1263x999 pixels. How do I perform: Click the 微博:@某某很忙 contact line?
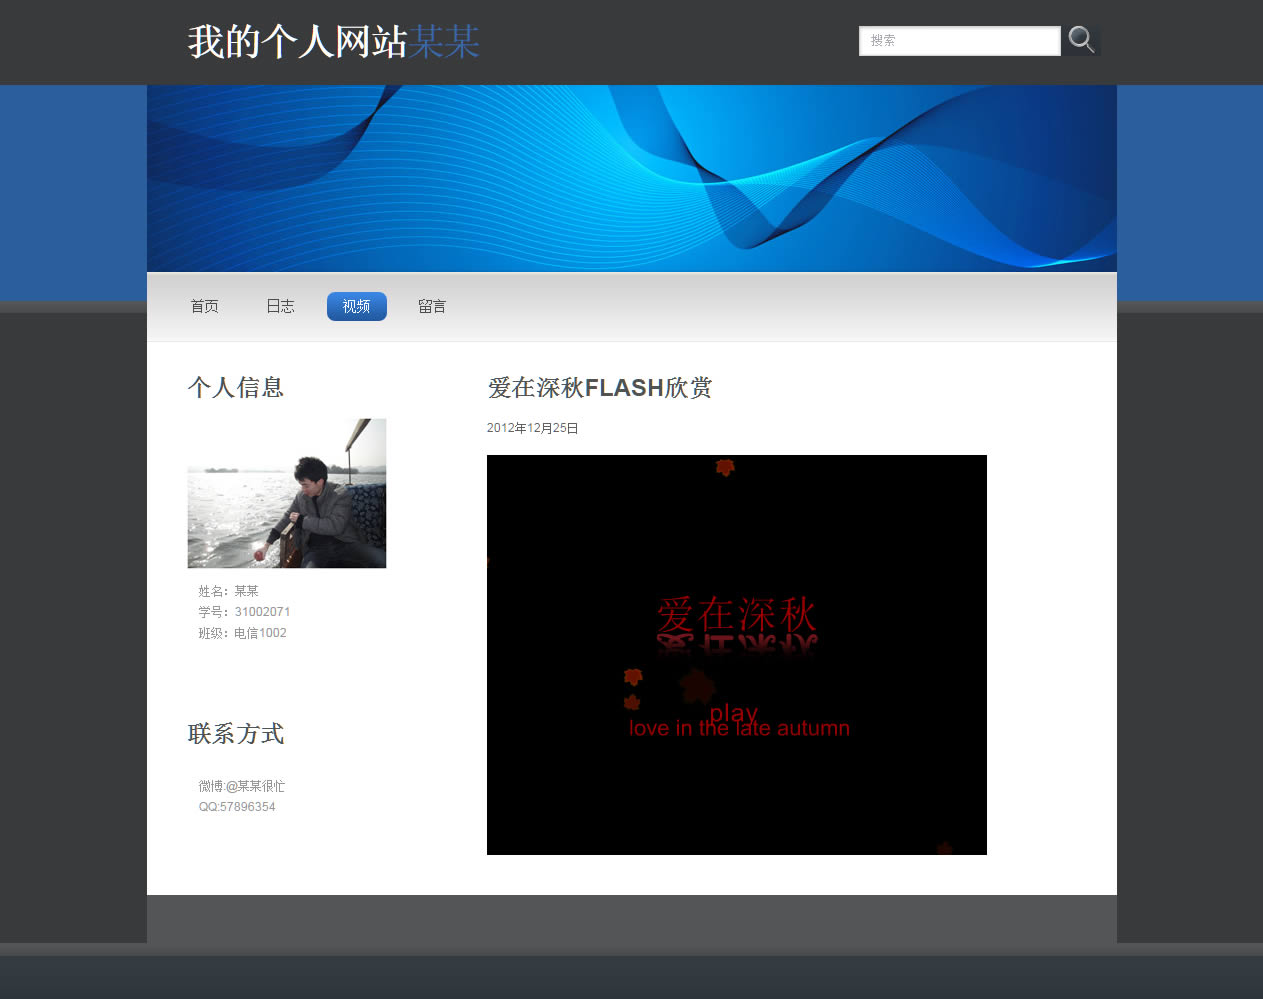(241, 786)
